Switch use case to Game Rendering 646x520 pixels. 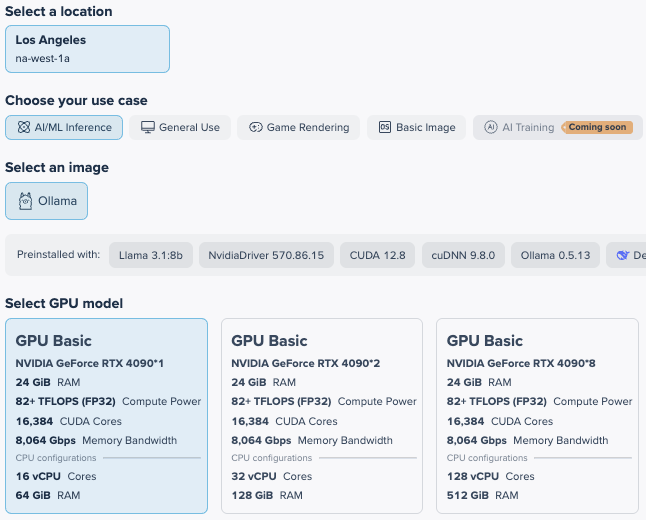tap(298, 128)
